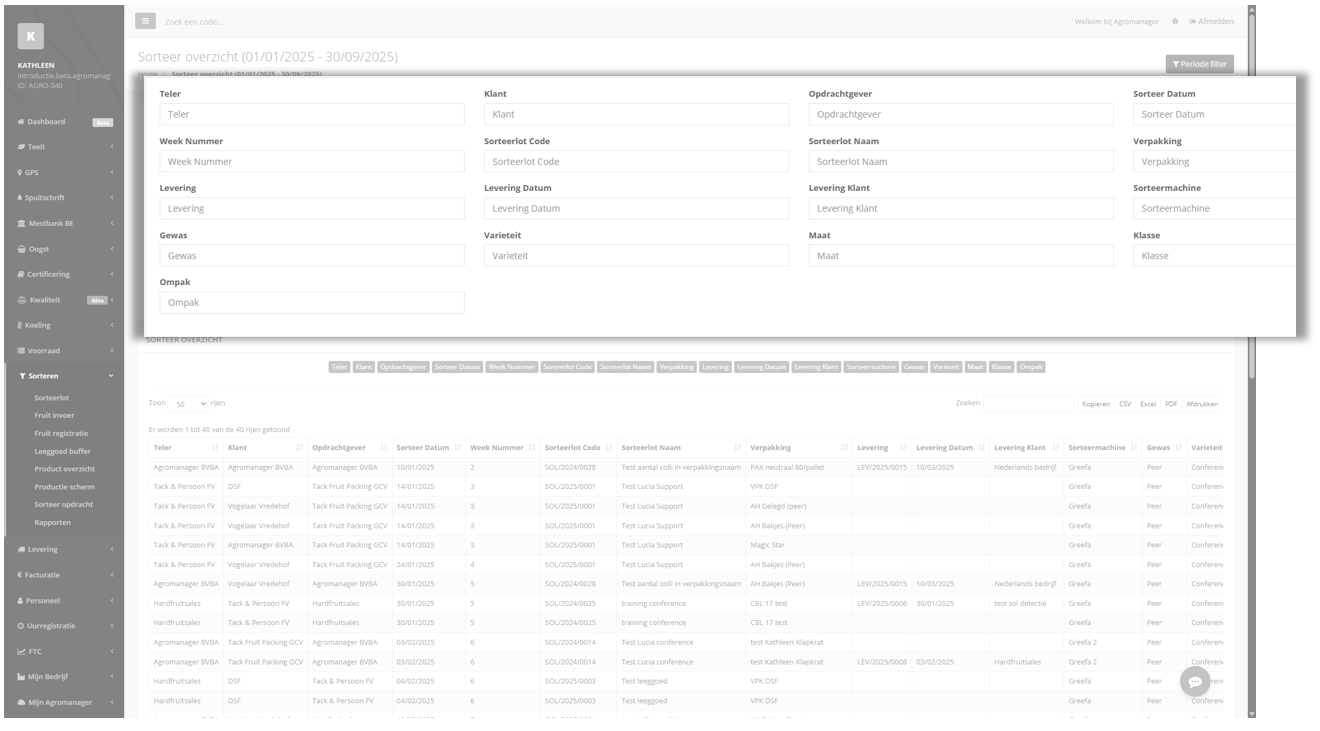Sort by Gewas column sort icon

1179,448
